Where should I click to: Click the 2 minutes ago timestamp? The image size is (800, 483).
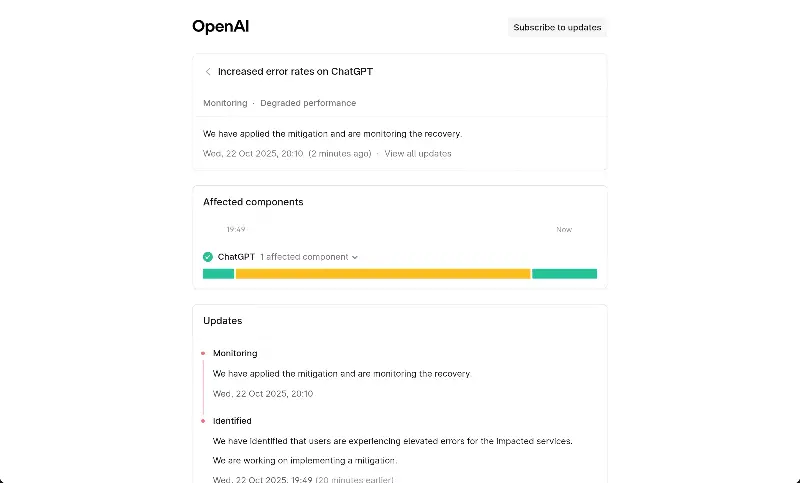point(340,154)
